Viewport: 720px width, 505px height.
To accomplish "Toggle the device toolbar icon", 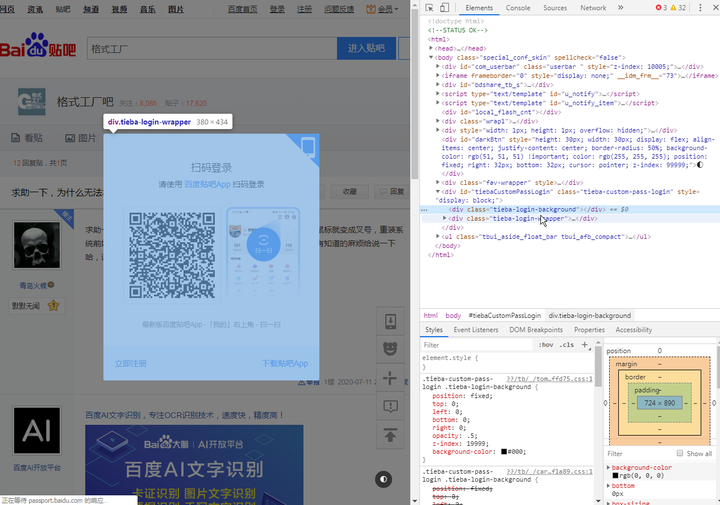I will [445, 8].
